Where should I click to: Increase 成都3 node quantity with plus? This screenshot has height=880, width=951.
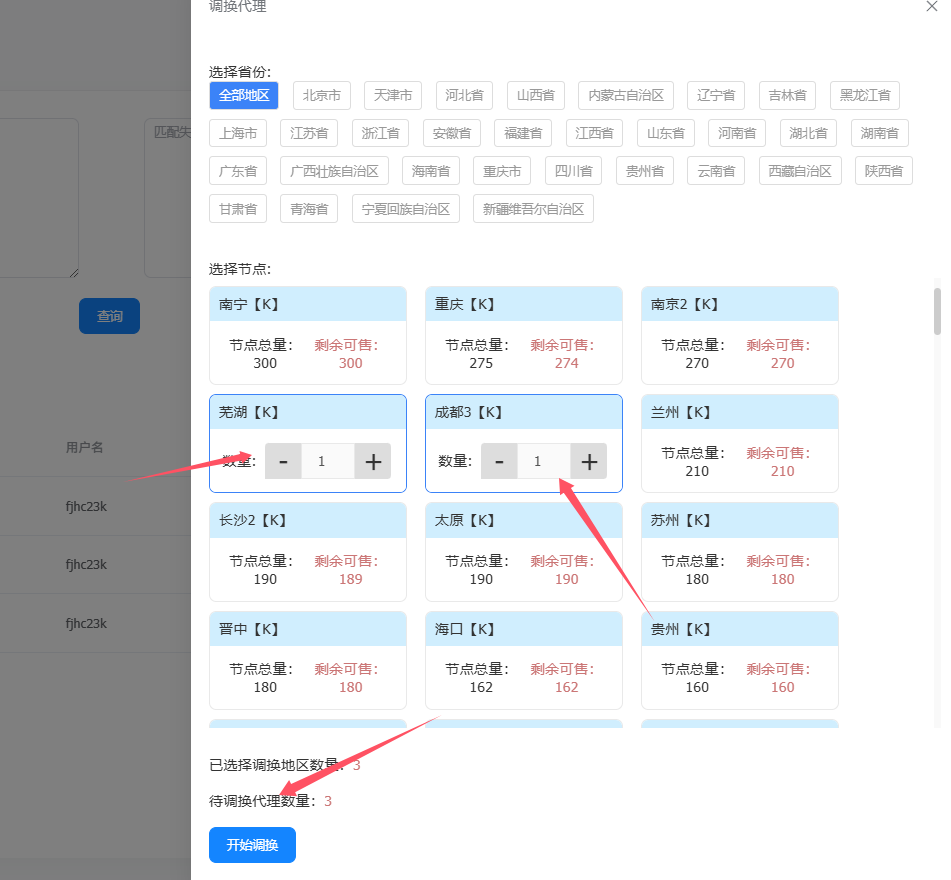click(589, 461)
